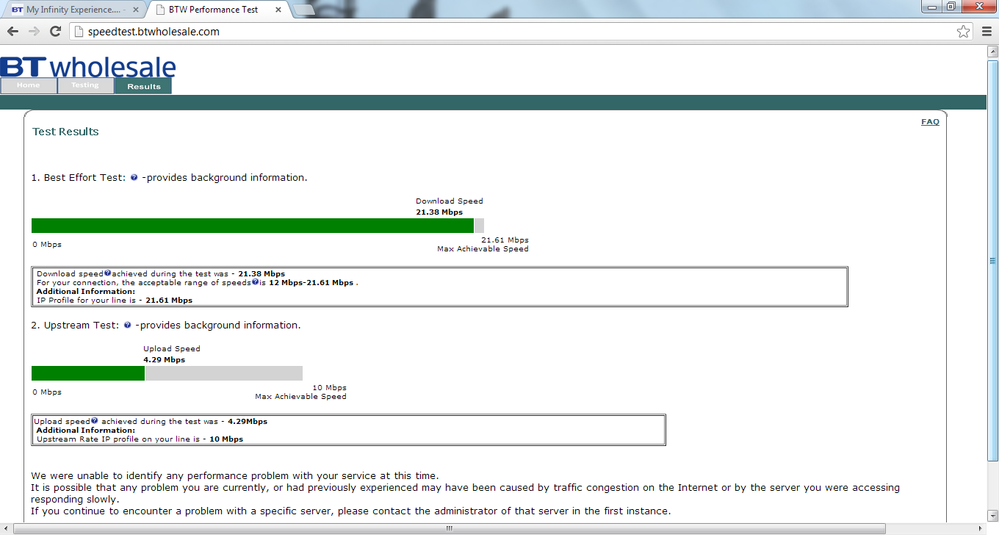Maximize the Chrome window
999x535 pixels.
pyautogui.click(x=951, y=6)
